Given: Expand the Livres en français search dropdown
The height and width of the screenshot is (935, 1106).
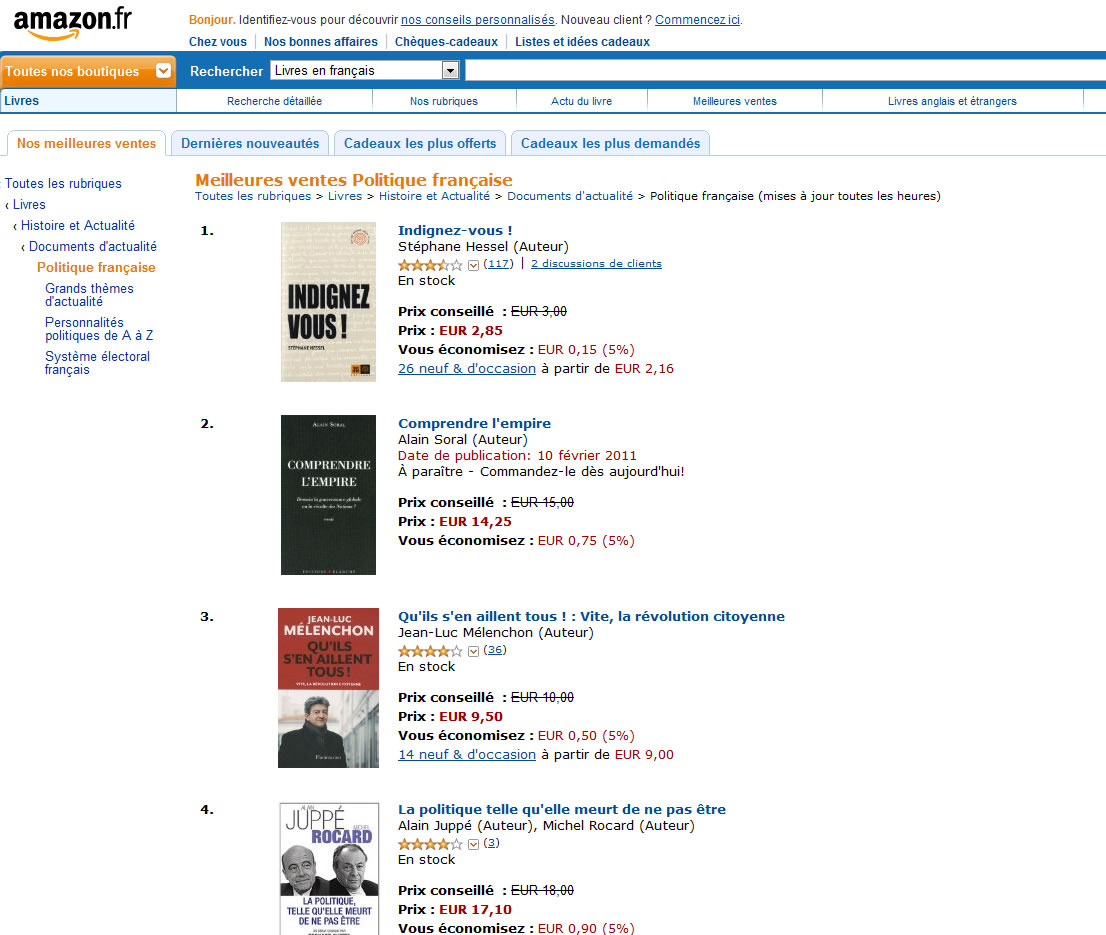Looking at the screenshot, I should (450, 71).
